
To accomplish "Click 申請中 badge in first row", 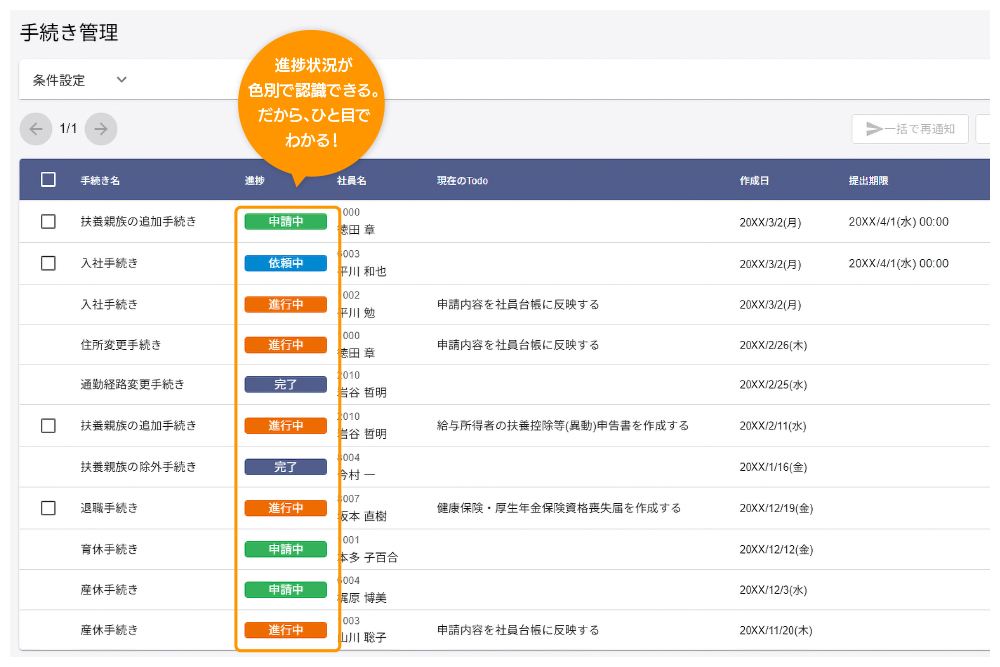I will click(x=286, y=221).
